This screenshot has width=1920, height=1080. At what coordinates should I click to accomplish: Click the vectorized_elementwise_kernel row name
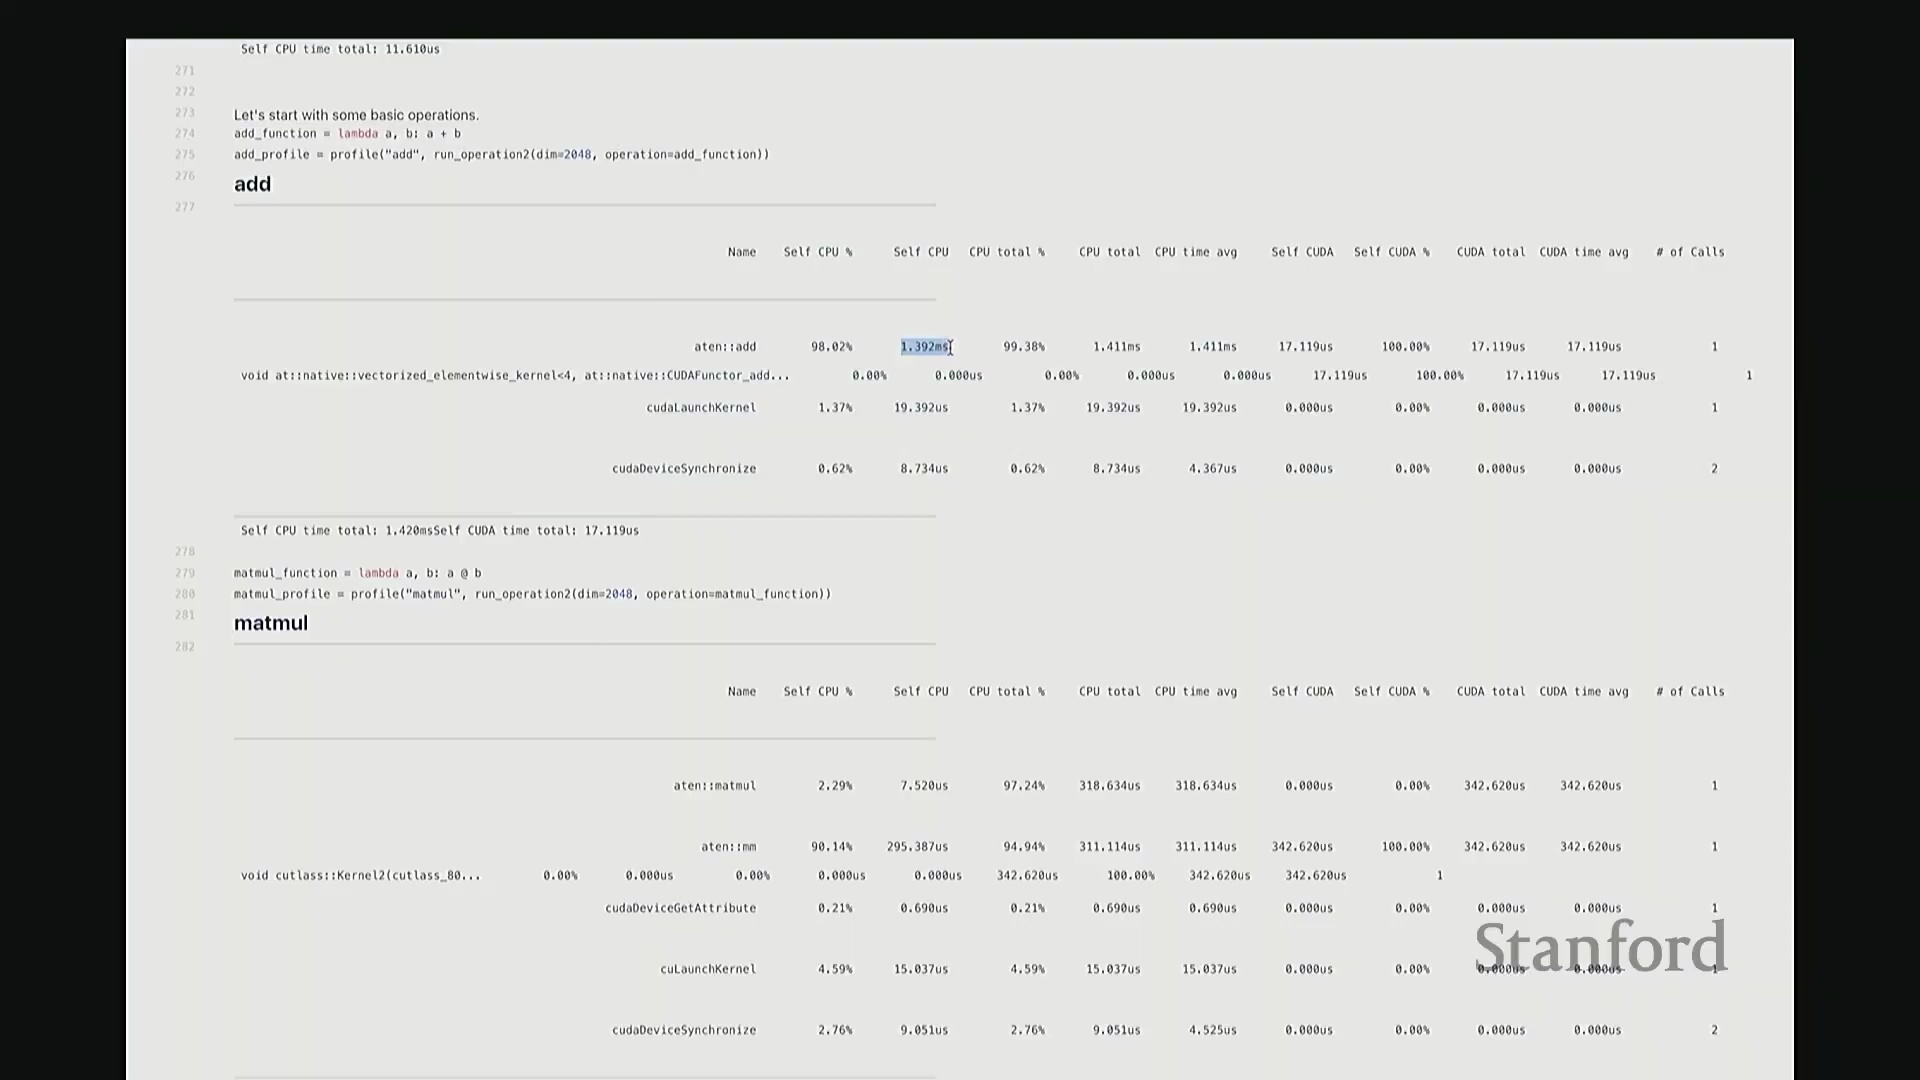[x=514, y=376]
